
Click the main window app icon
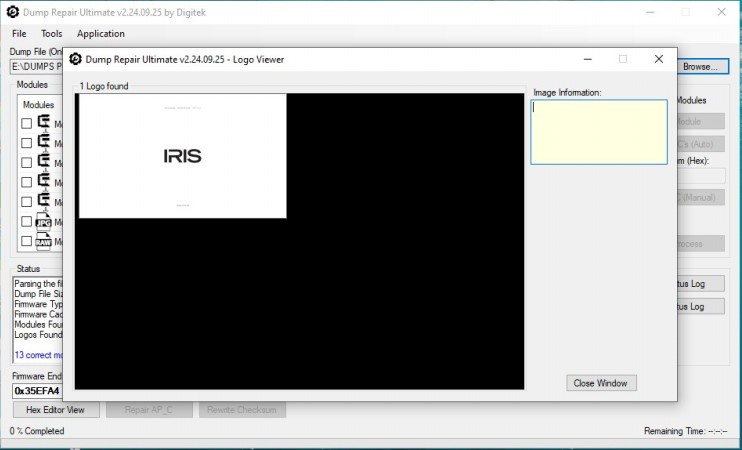tap(13, 12)
